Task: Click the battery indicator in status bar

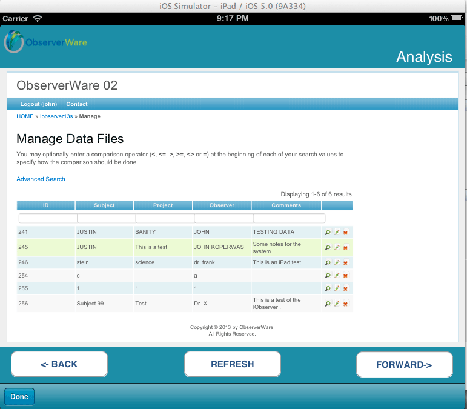Action: coord(457,18)
